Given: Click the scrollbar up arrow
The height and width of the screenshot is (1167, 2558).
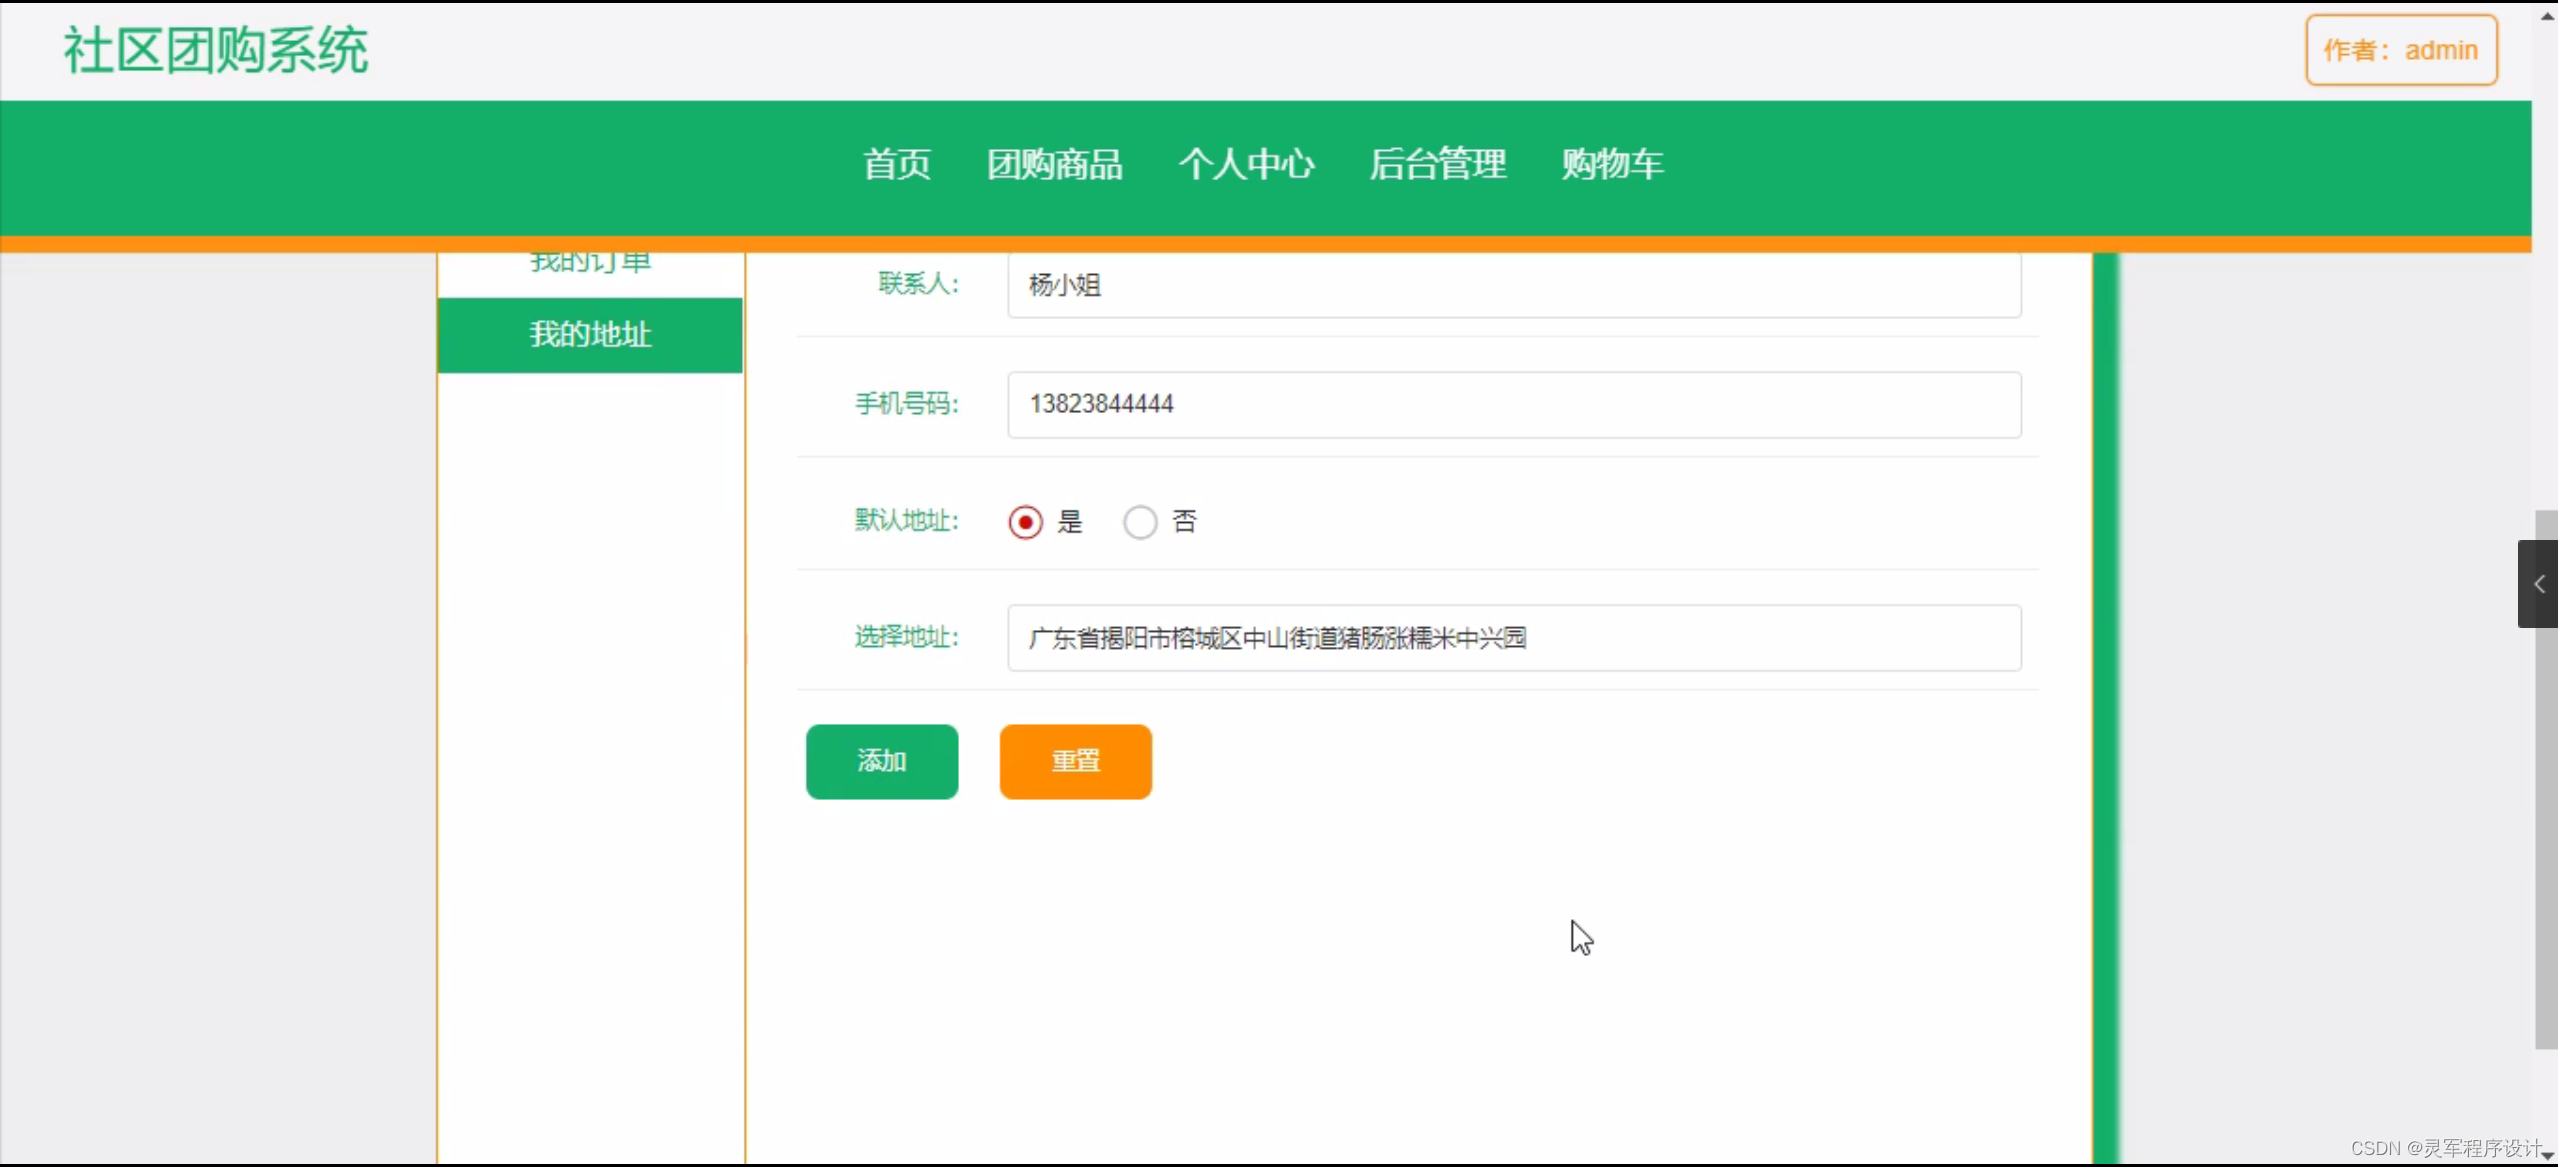Looking at the screenshot, I should click(x=2547, y=15).
